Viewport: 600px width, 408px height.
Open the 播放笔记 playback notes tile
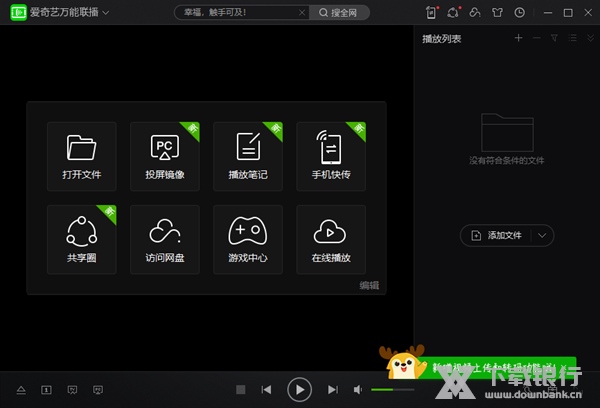[248, 156]
